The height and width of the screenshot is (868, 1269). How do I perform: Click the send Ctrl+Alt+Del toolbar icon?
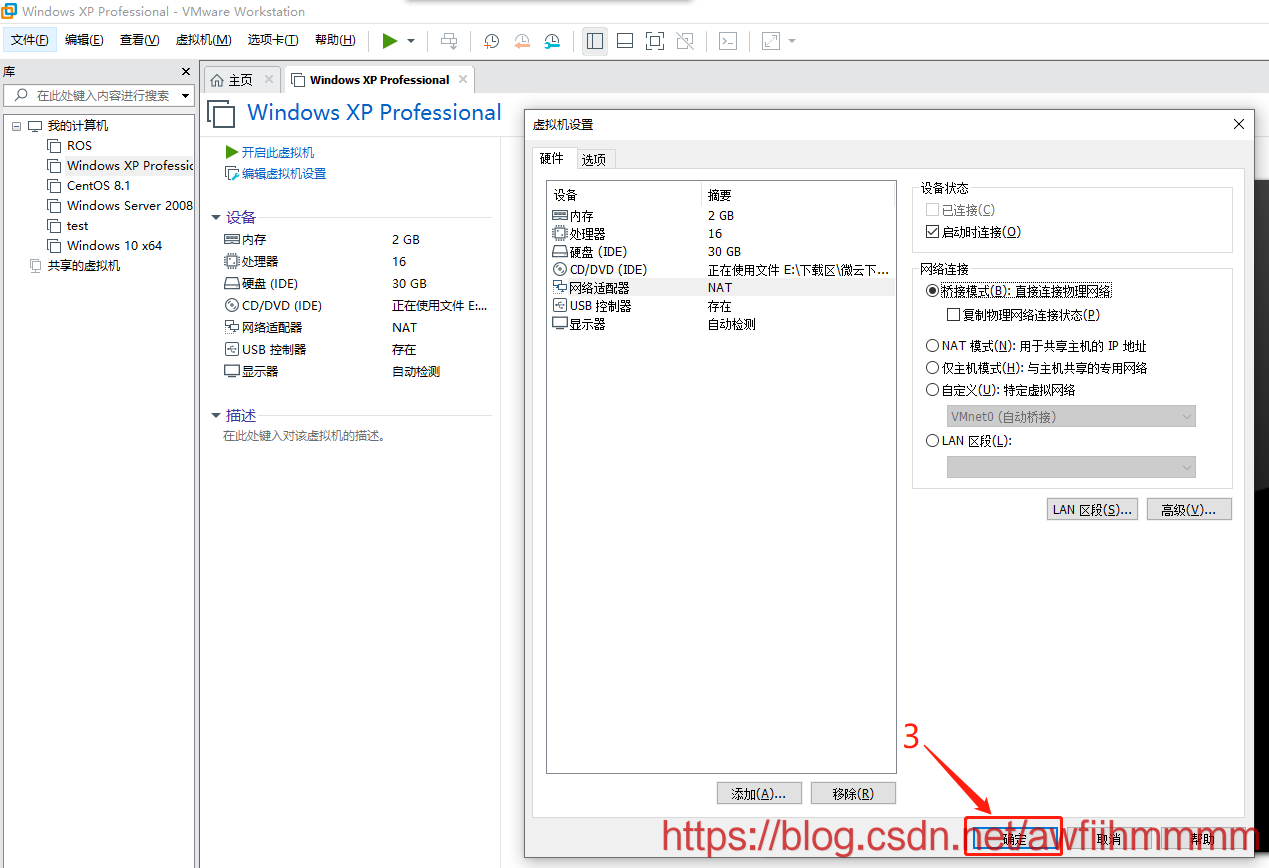pyautogui.click(x=449, y=41)
